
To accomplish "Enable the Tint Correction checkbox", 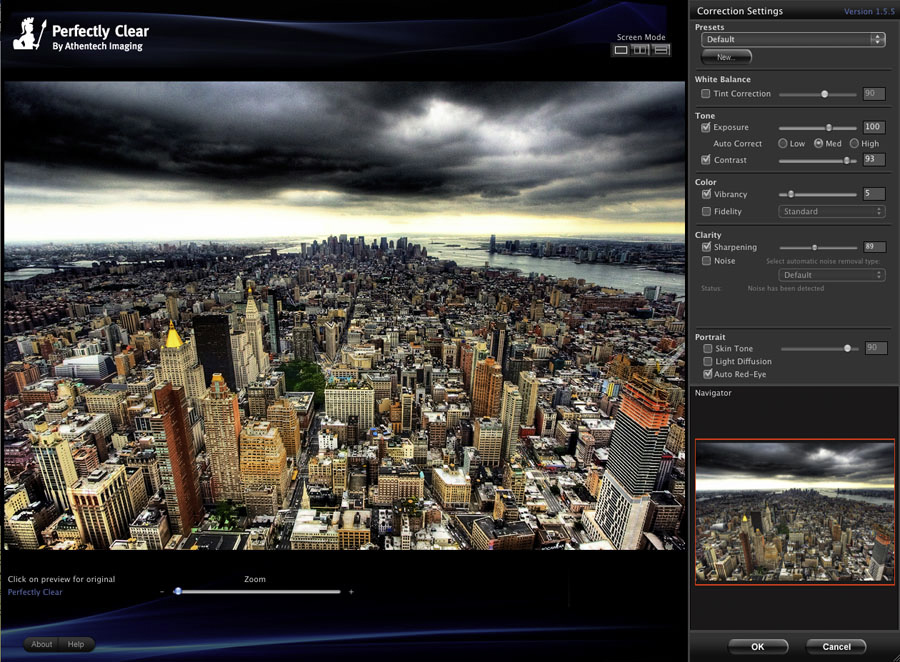I will click(x=706, y=94).
